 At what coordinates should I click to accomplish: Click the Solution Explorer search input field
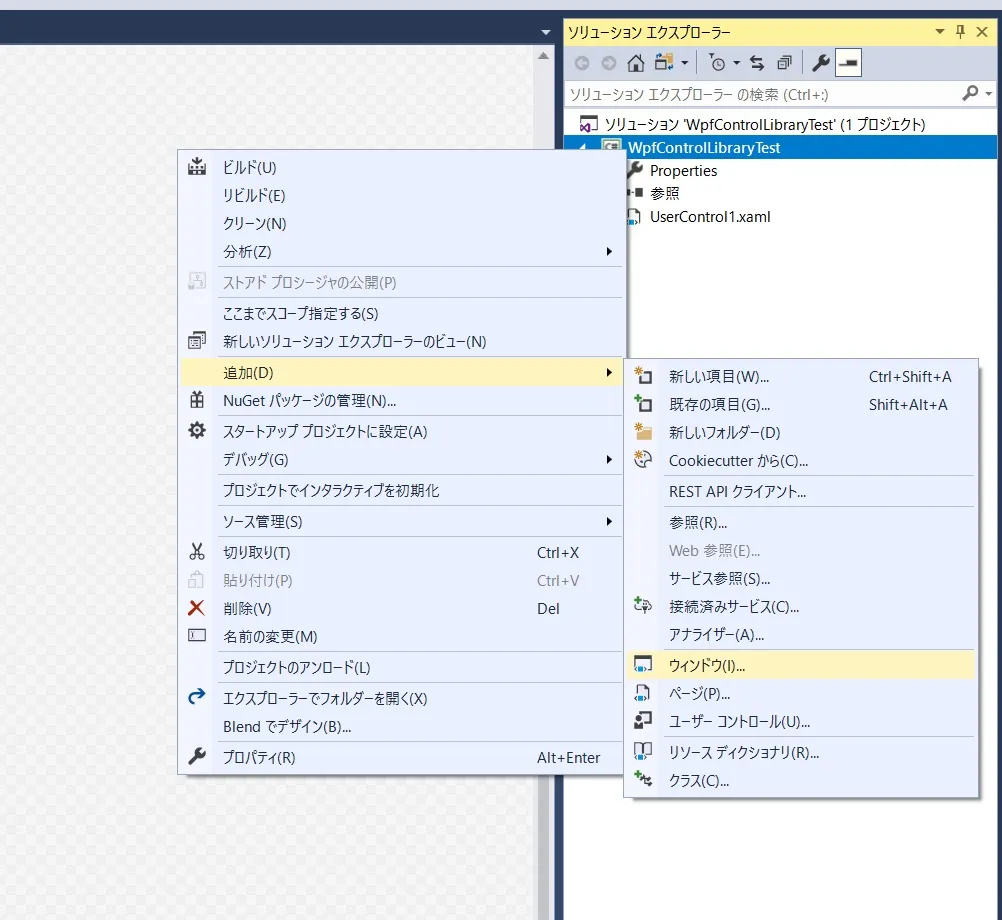[x=763, y=95]
